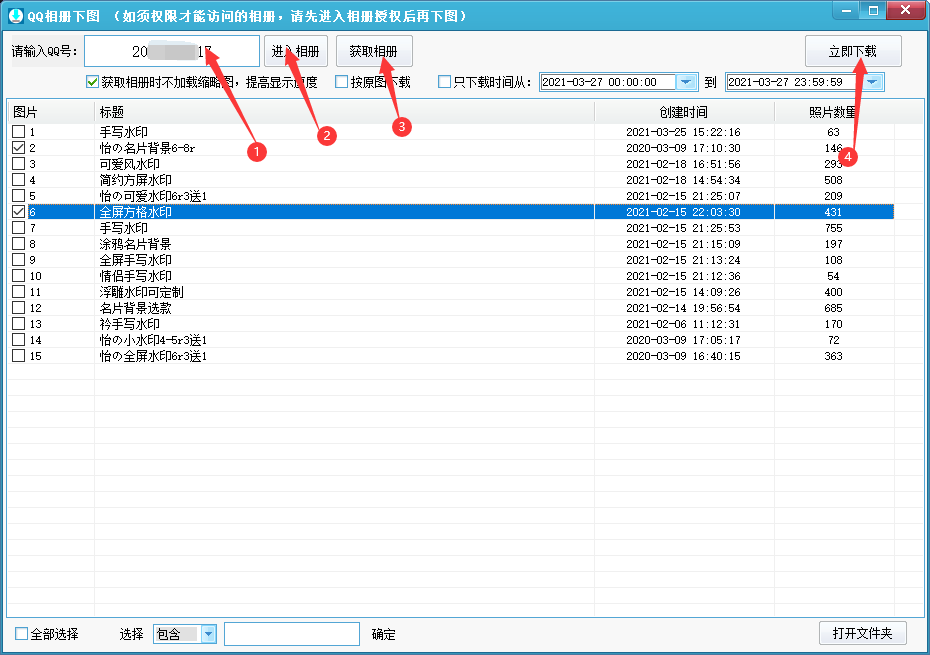Tick checkbox for row 7 手写水印
The width and height of the screenshot is (930, 655).
(18, 228)
